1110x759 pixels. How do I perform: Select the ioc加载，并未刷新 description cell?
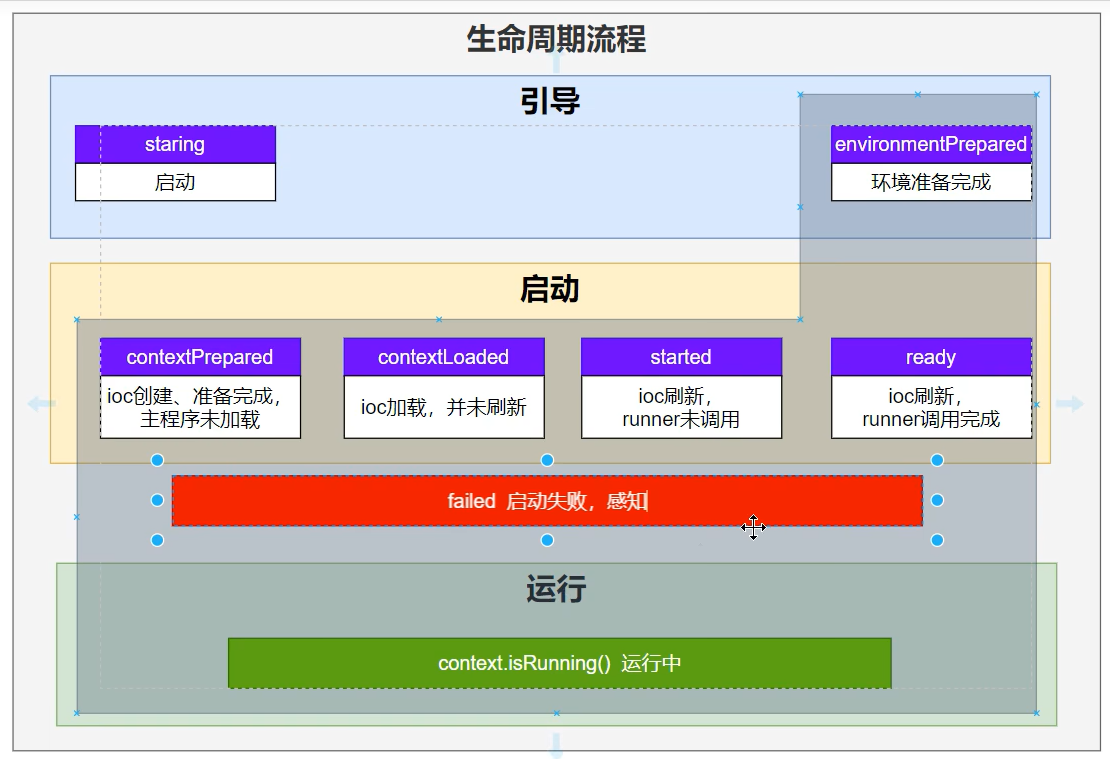pyautogui.click(x=444, y=407)
